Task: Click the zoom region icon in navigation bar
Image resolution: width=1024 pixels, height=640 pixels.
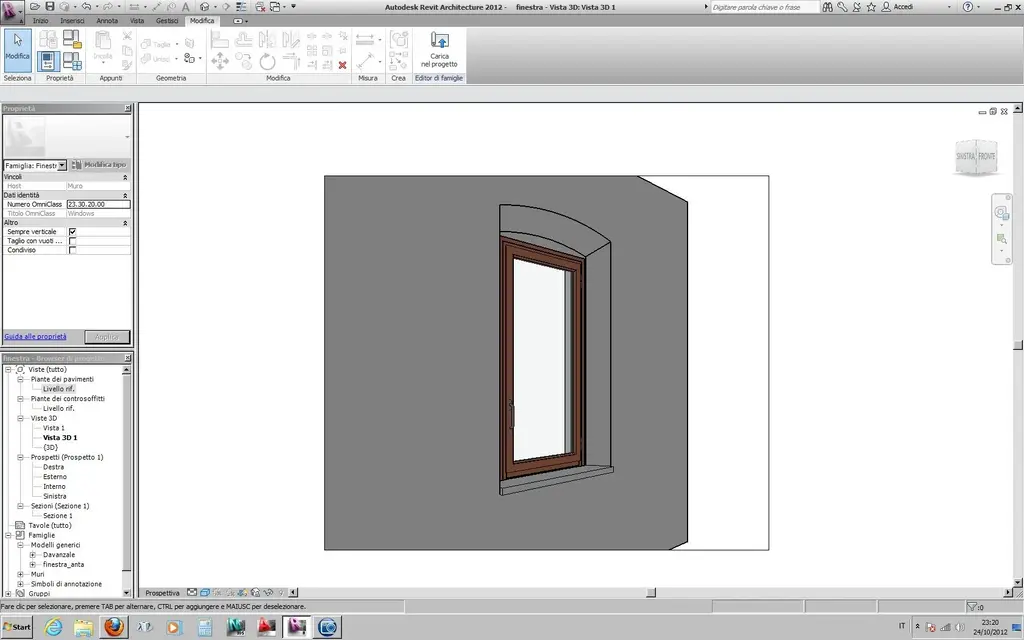Action: 1001,239
